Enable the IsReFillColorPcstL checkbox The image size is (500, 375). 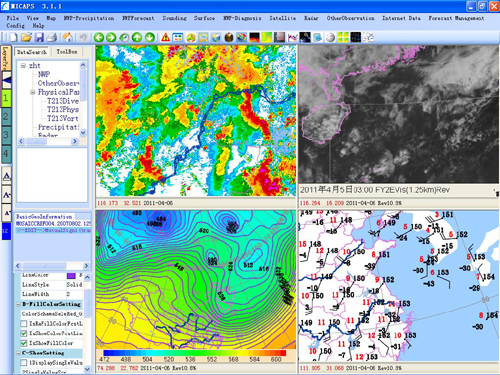[24, 323]
